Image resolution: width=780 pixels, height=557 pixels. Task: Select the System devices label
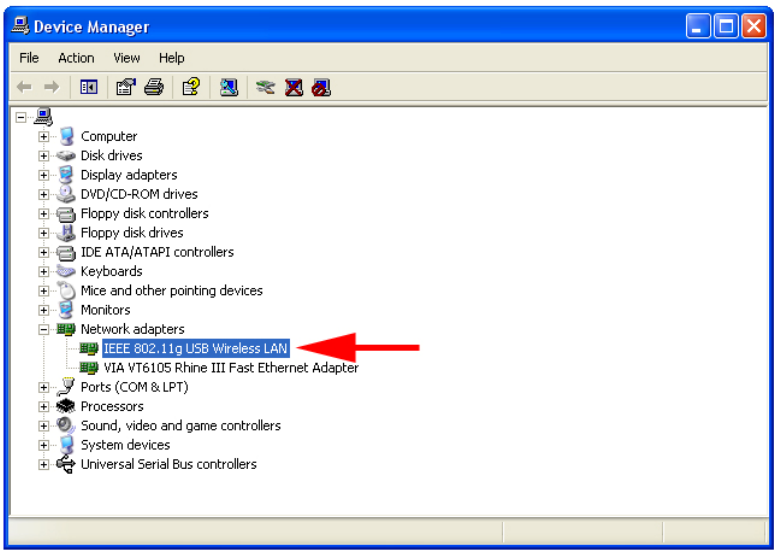tap(125, 445)
